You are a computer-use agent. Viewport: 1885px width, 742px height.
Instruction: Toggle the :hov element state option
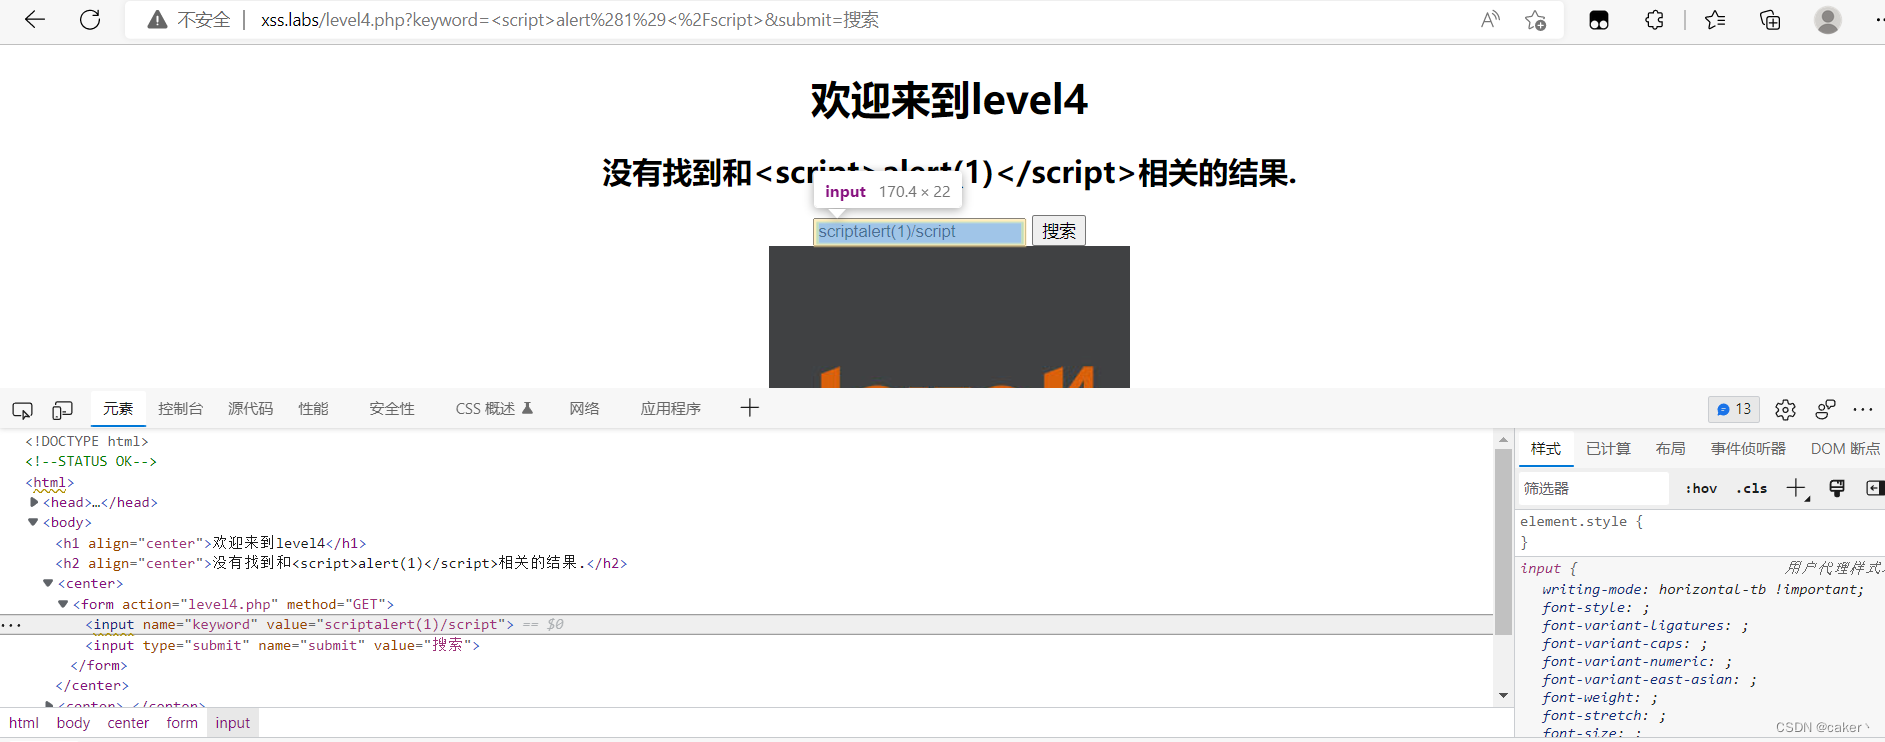(x=1701, y=489)
